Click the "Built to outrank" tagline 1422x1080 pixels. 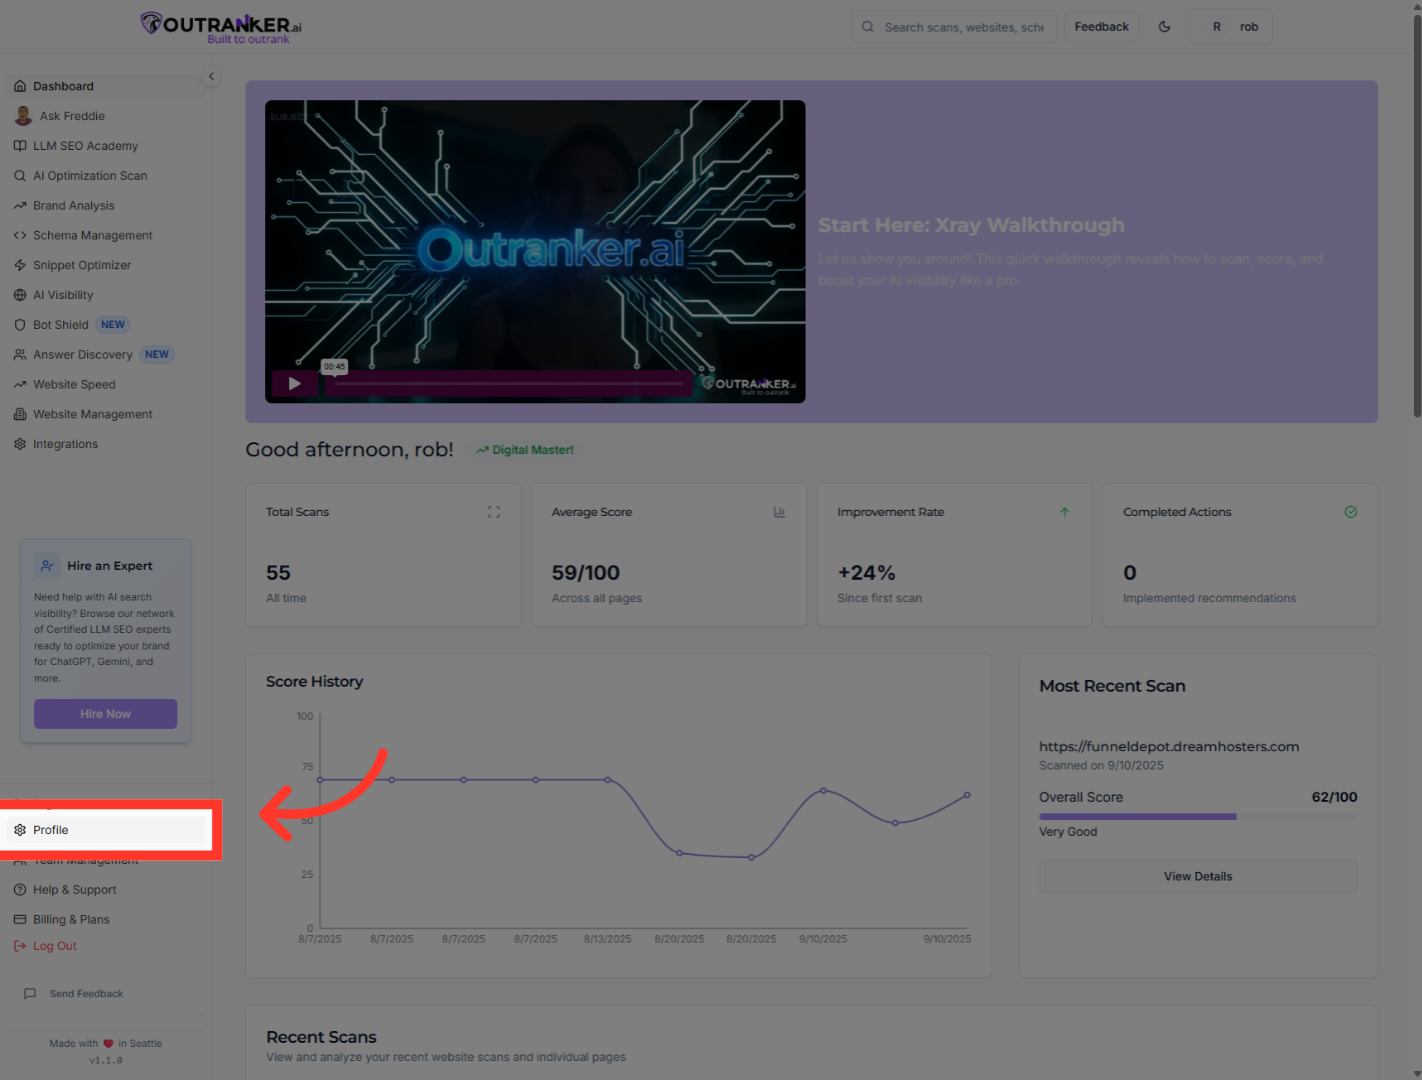(x=248, y=40)
